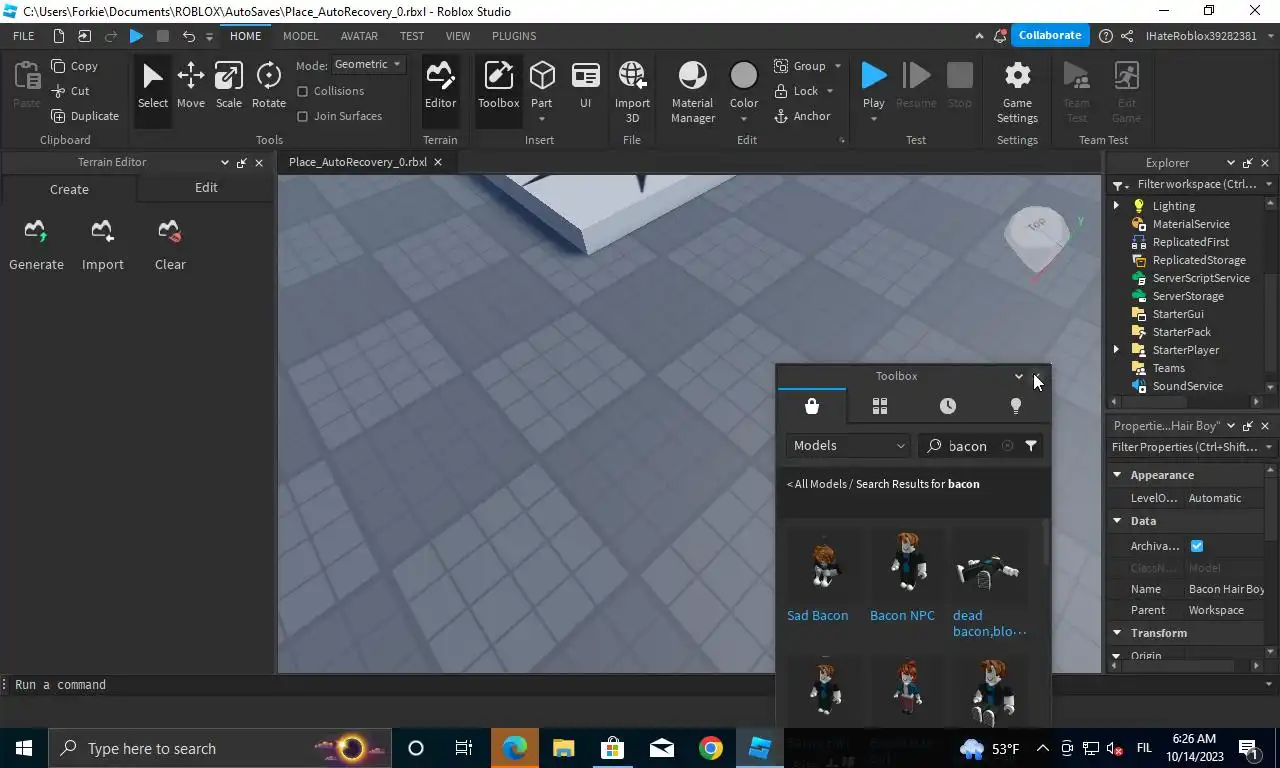
Task: Open Microsoft Edge from taskbar
Action: [515, 748]
